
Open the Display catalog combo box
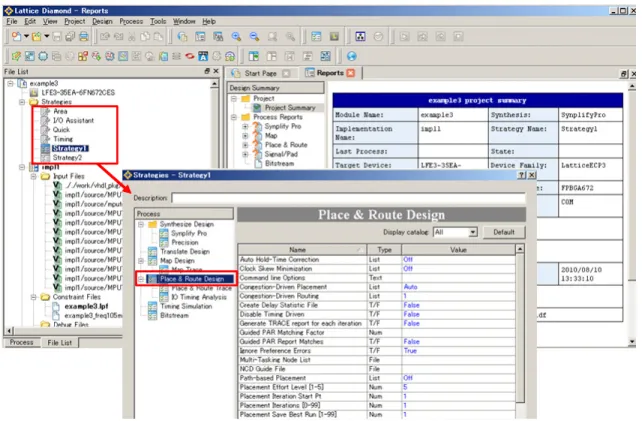pyautogui.click(x=455, y=232)
